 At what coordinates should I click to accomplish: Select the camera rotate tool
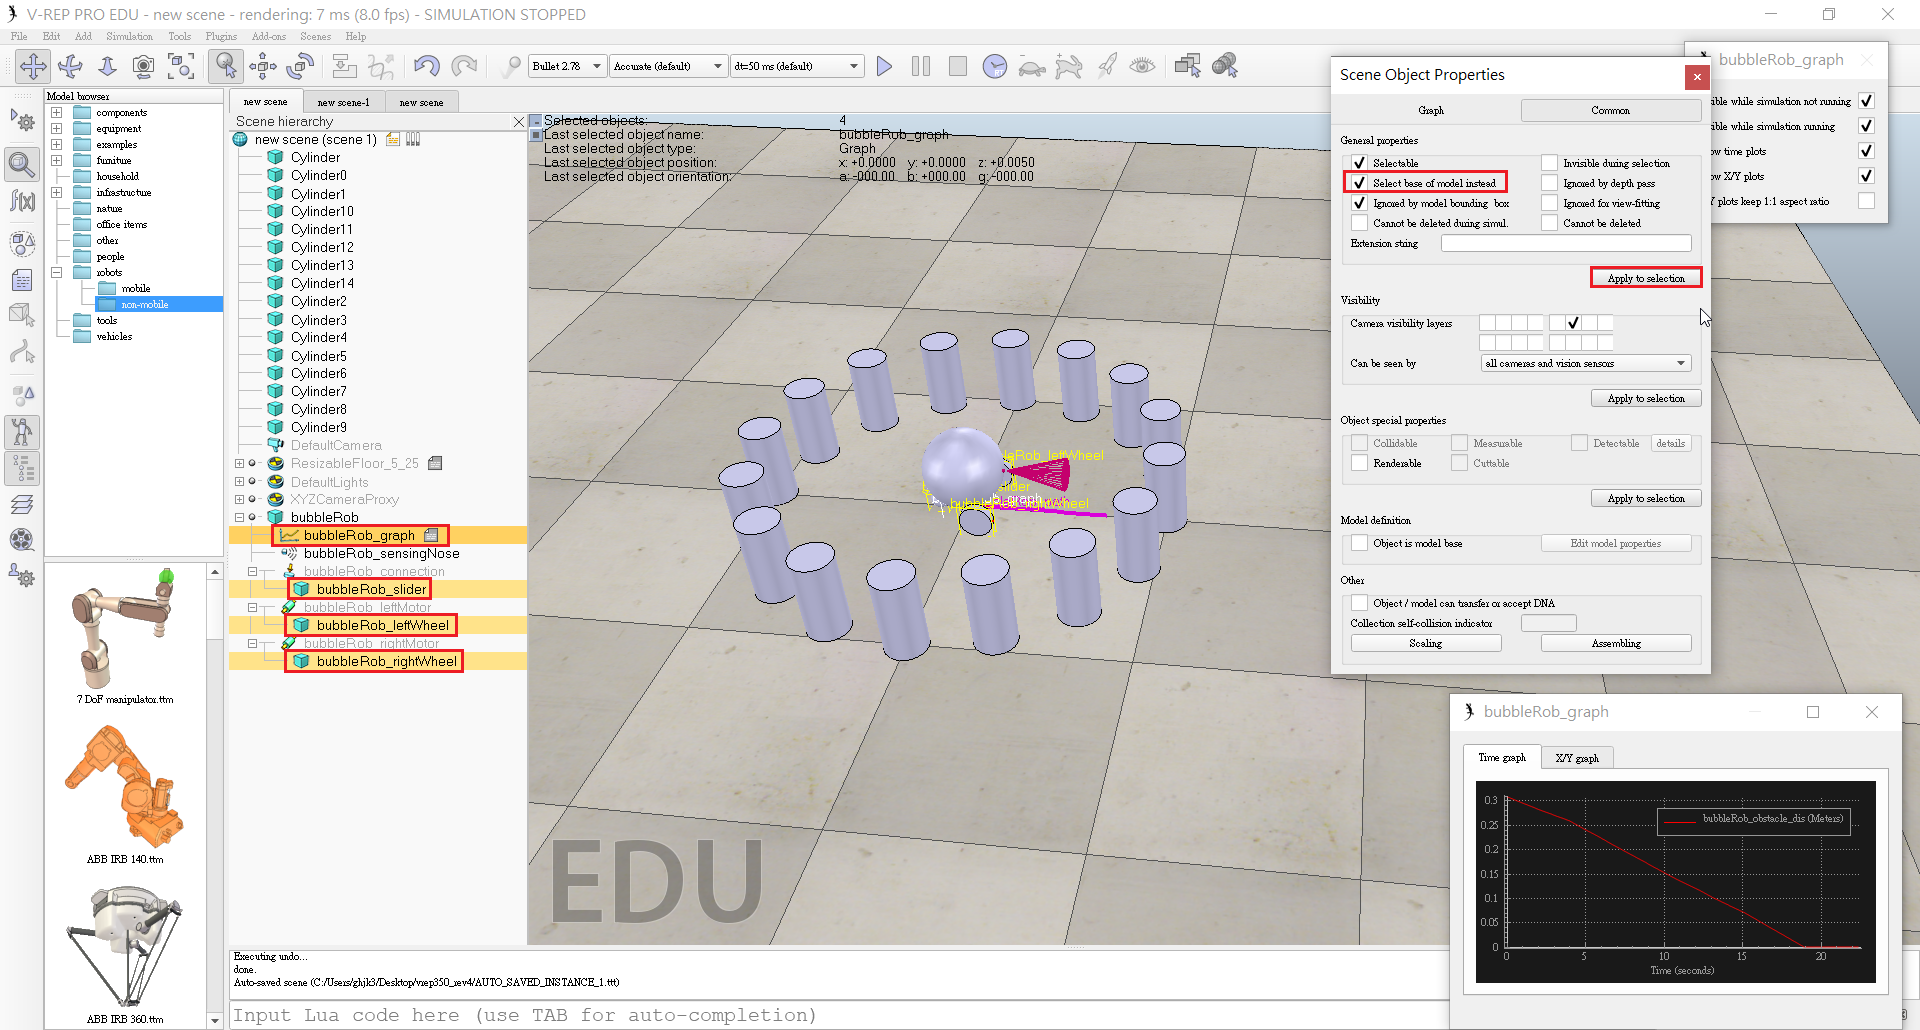[70, 66]
